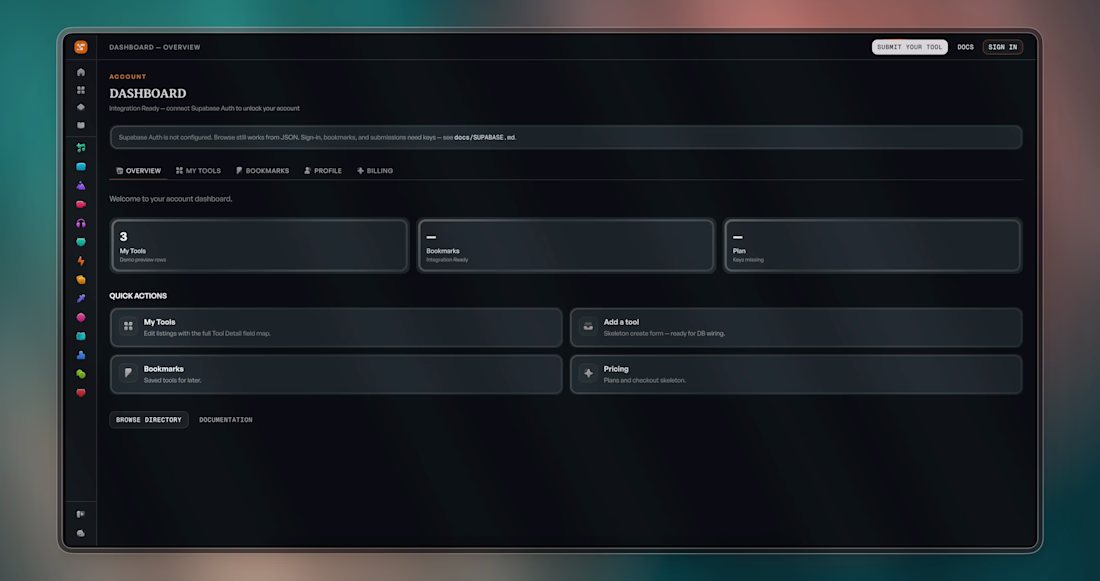
Task: Go to the Billing tab
Action: click(375, 171)
